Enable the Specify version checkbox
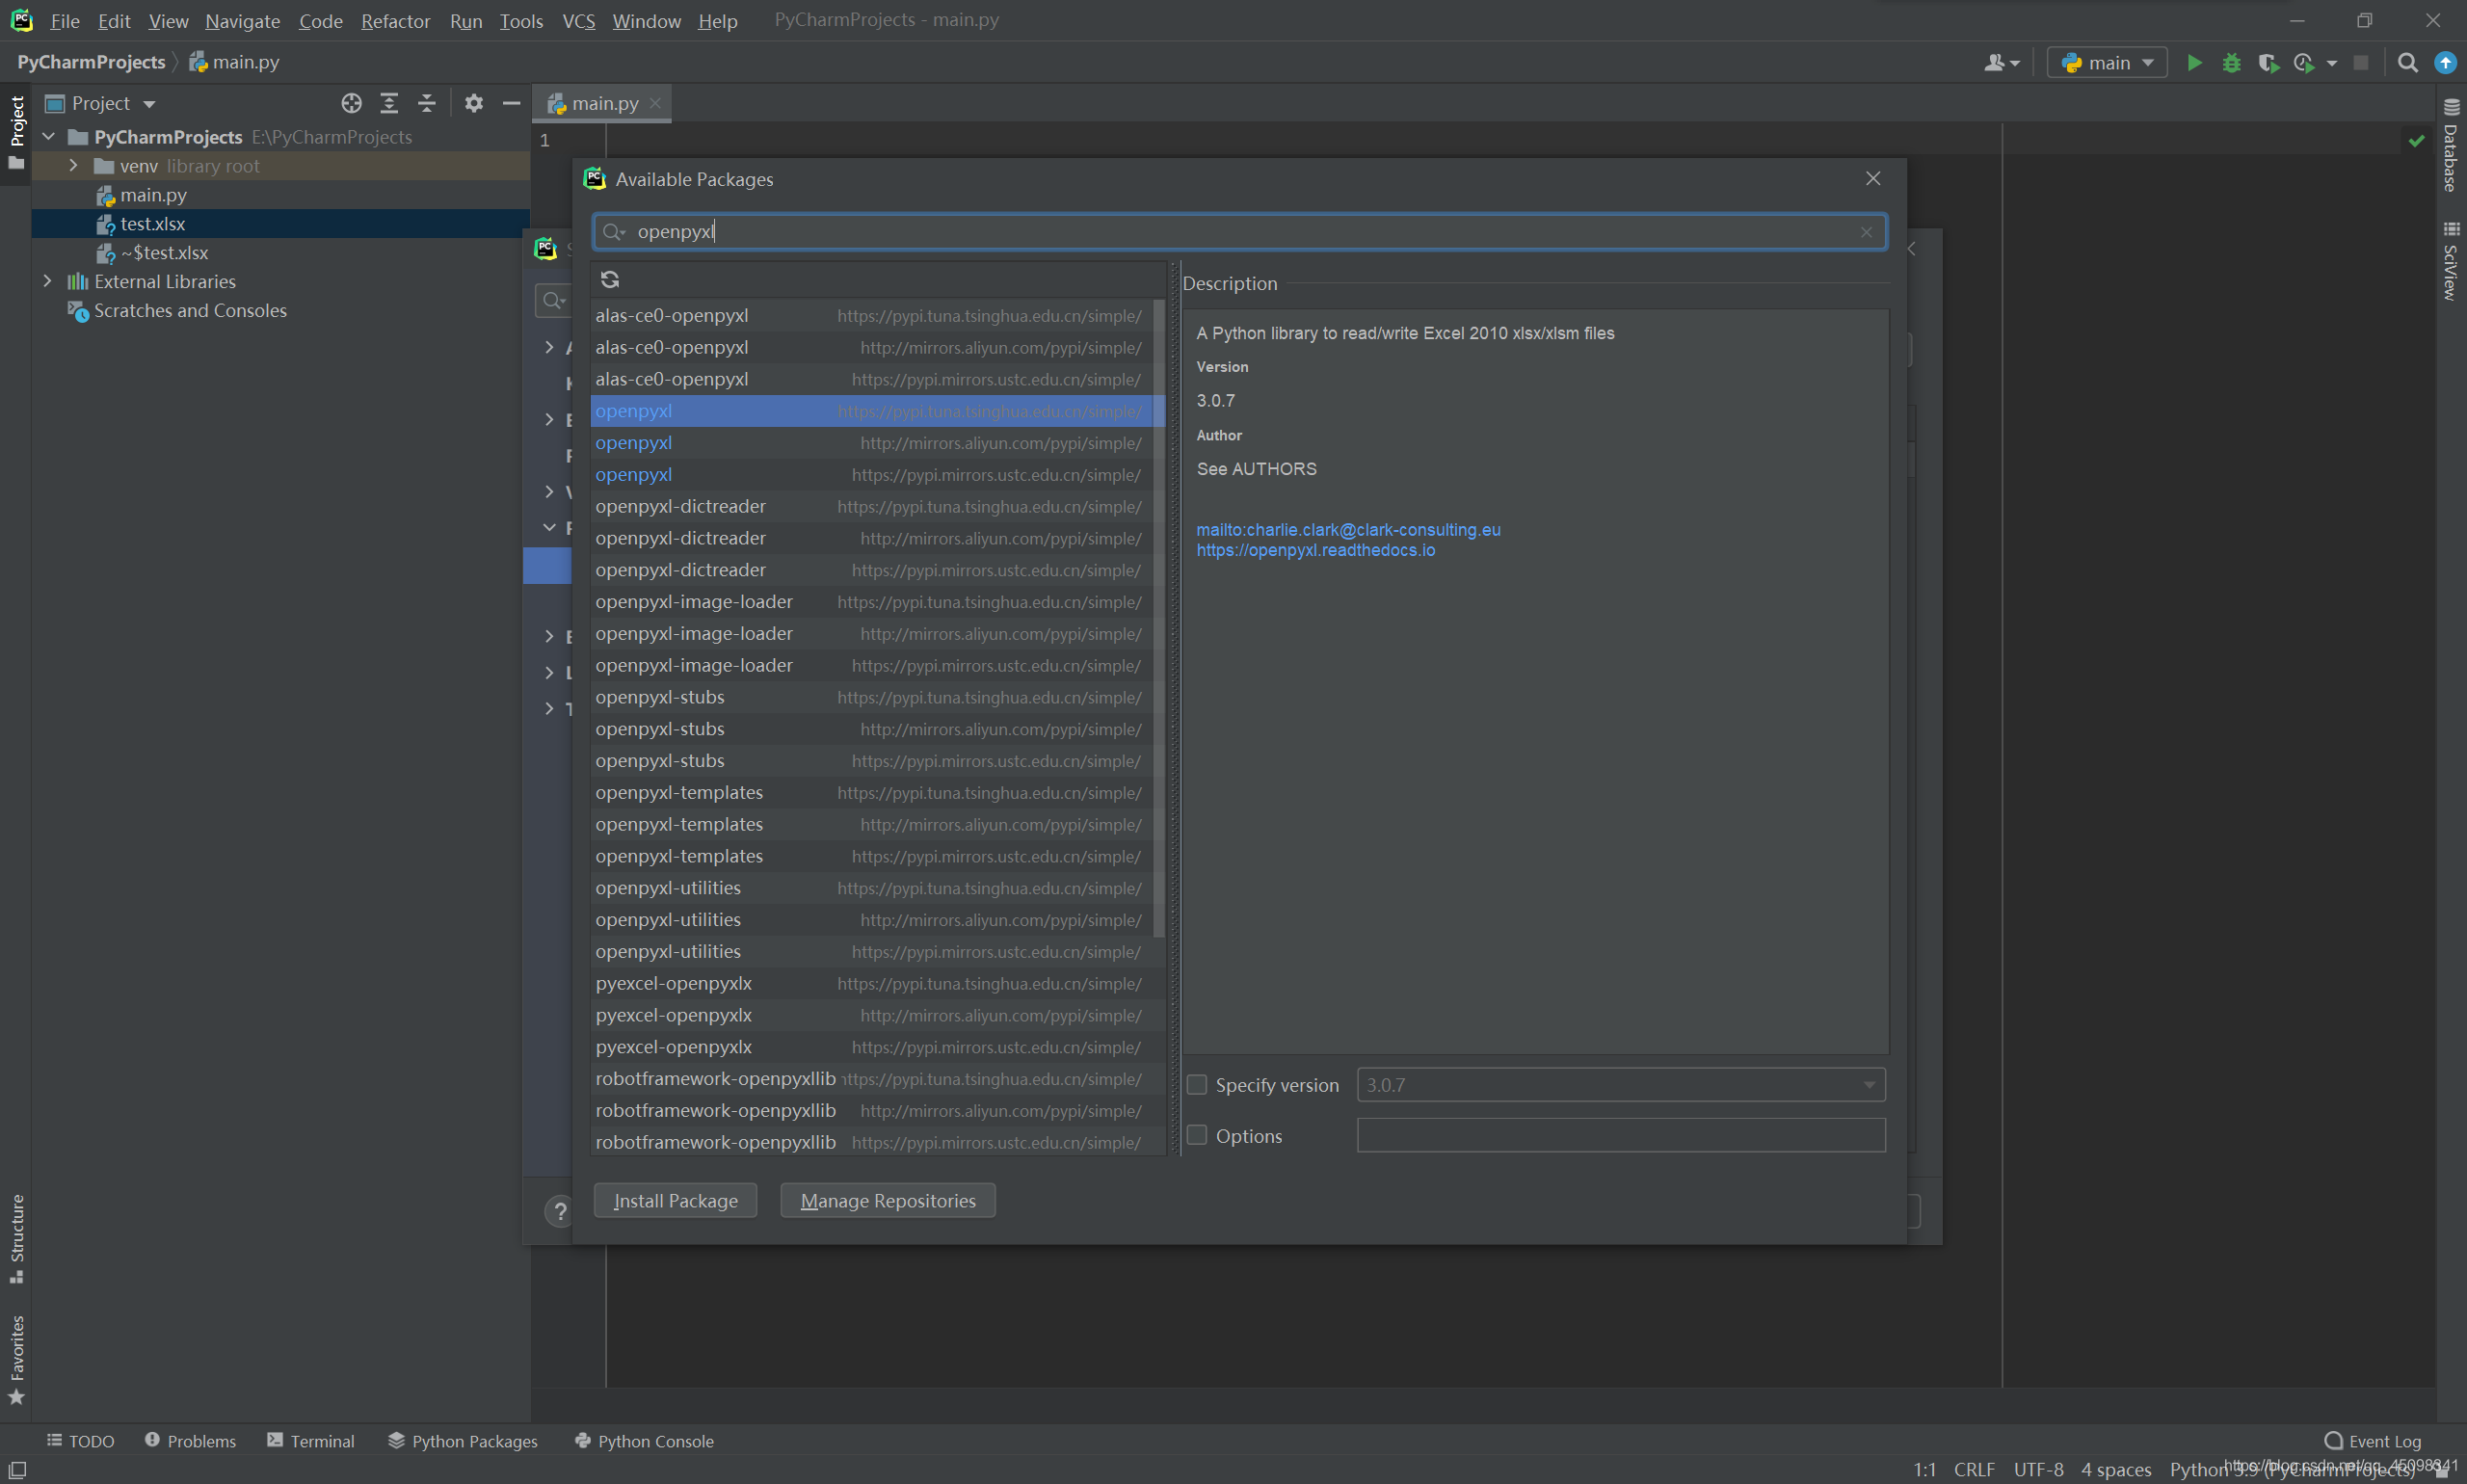This screenshot has width=2467, height=1484. (1196, 1085)
